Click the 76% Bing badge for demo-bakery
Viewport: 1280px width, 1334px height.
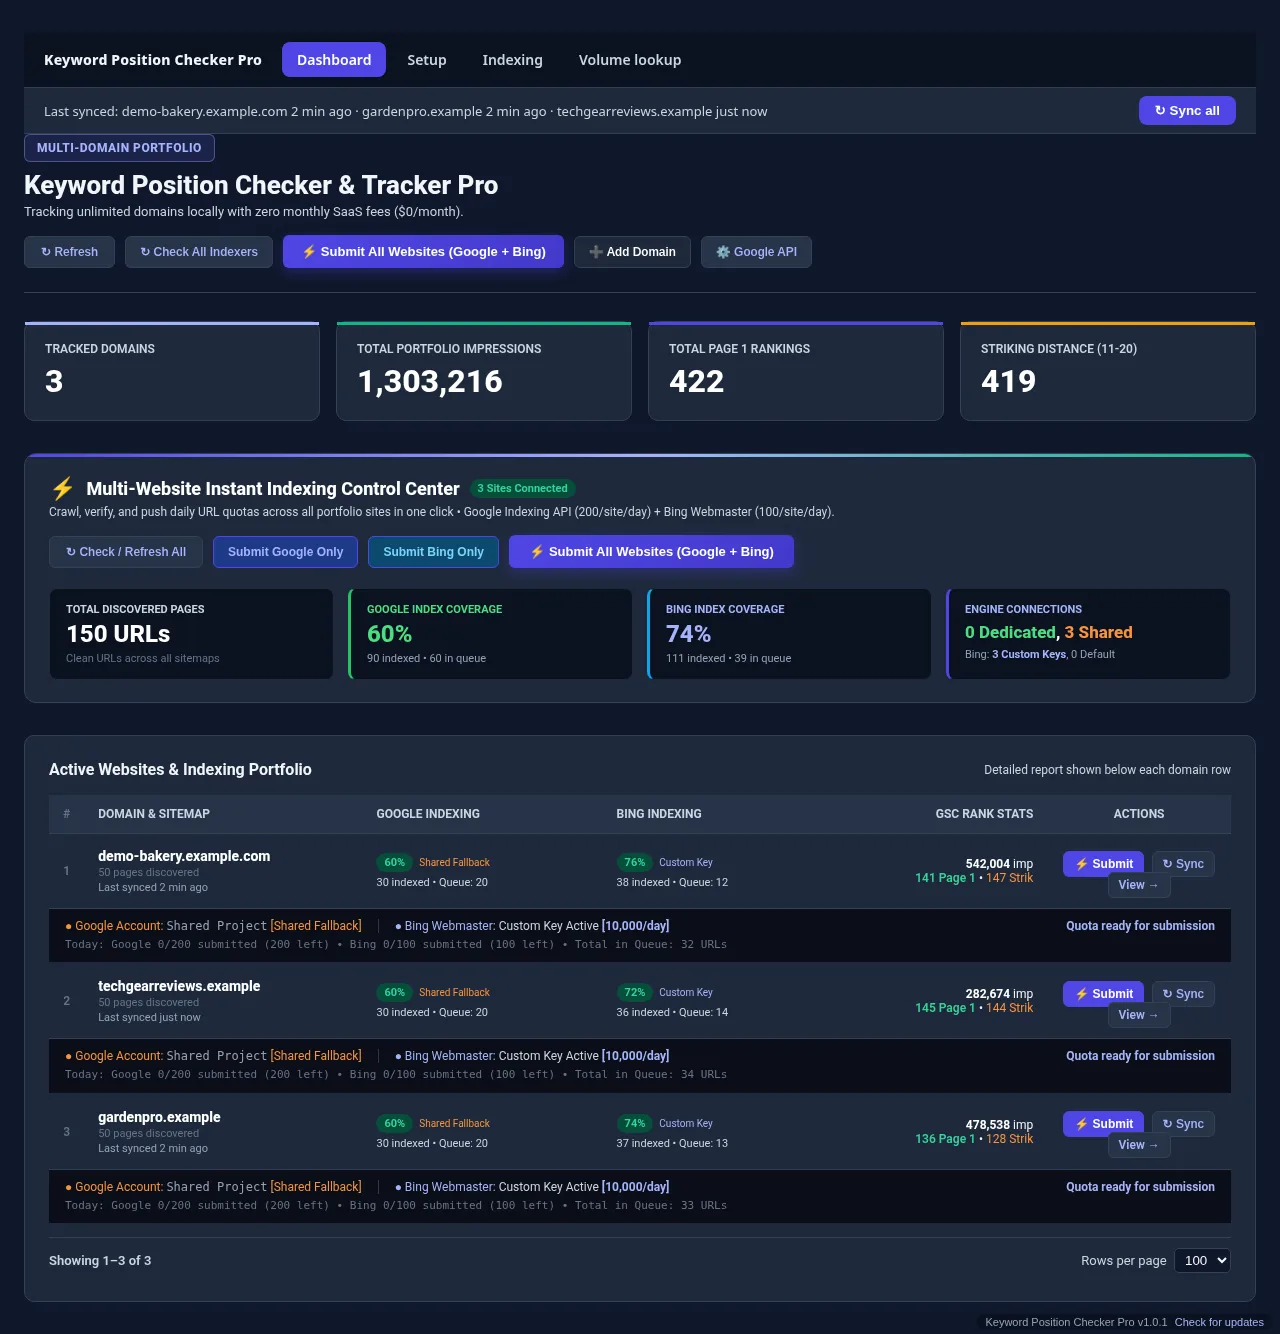[x=635, y=862]
